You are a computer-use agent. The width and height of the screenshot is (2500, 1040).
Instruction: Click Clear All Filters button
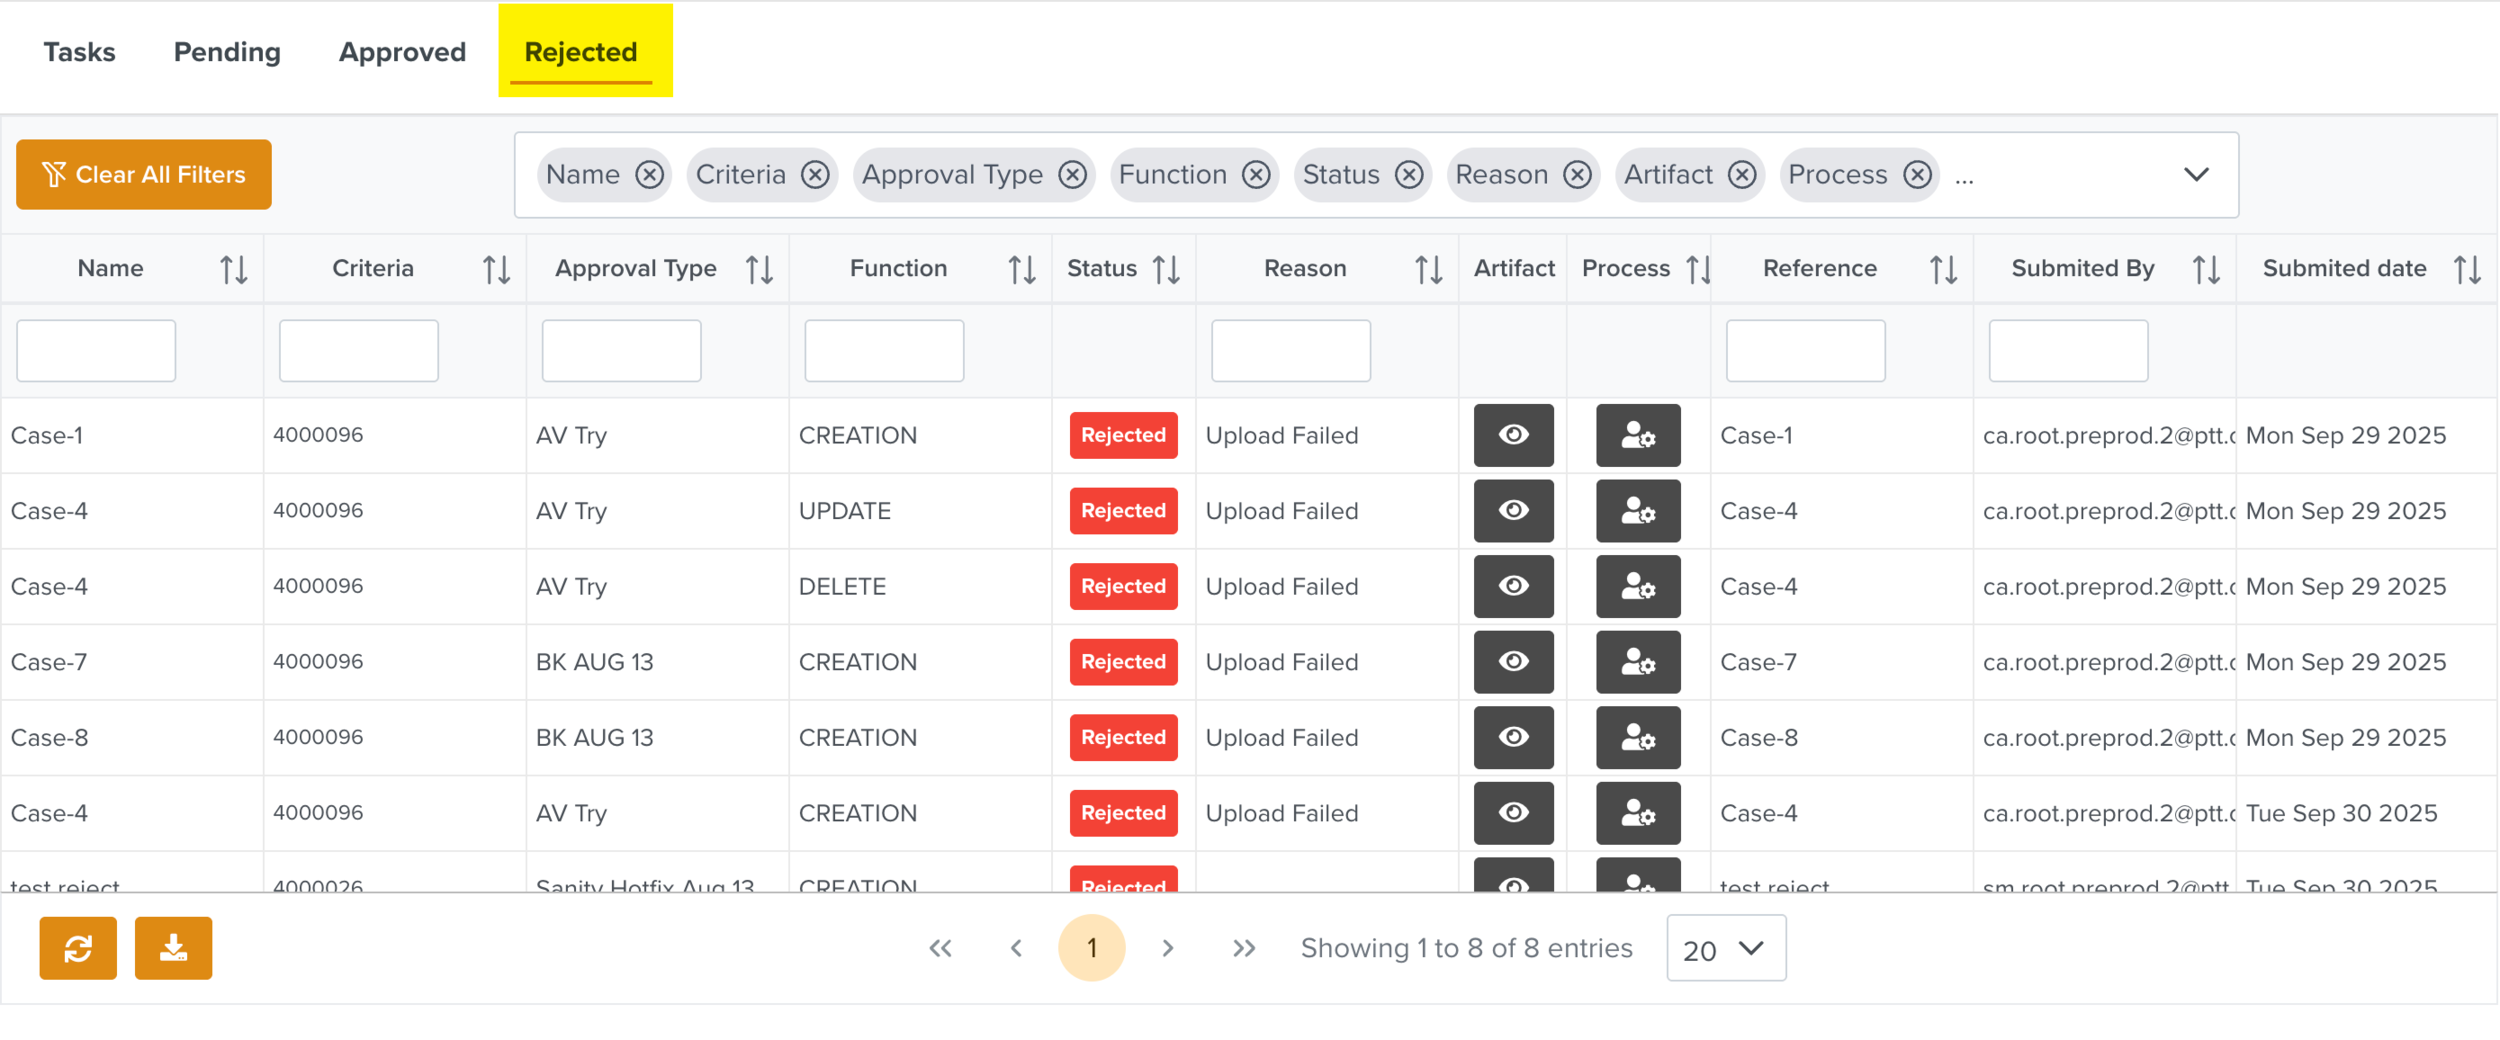tap(144, 175)
